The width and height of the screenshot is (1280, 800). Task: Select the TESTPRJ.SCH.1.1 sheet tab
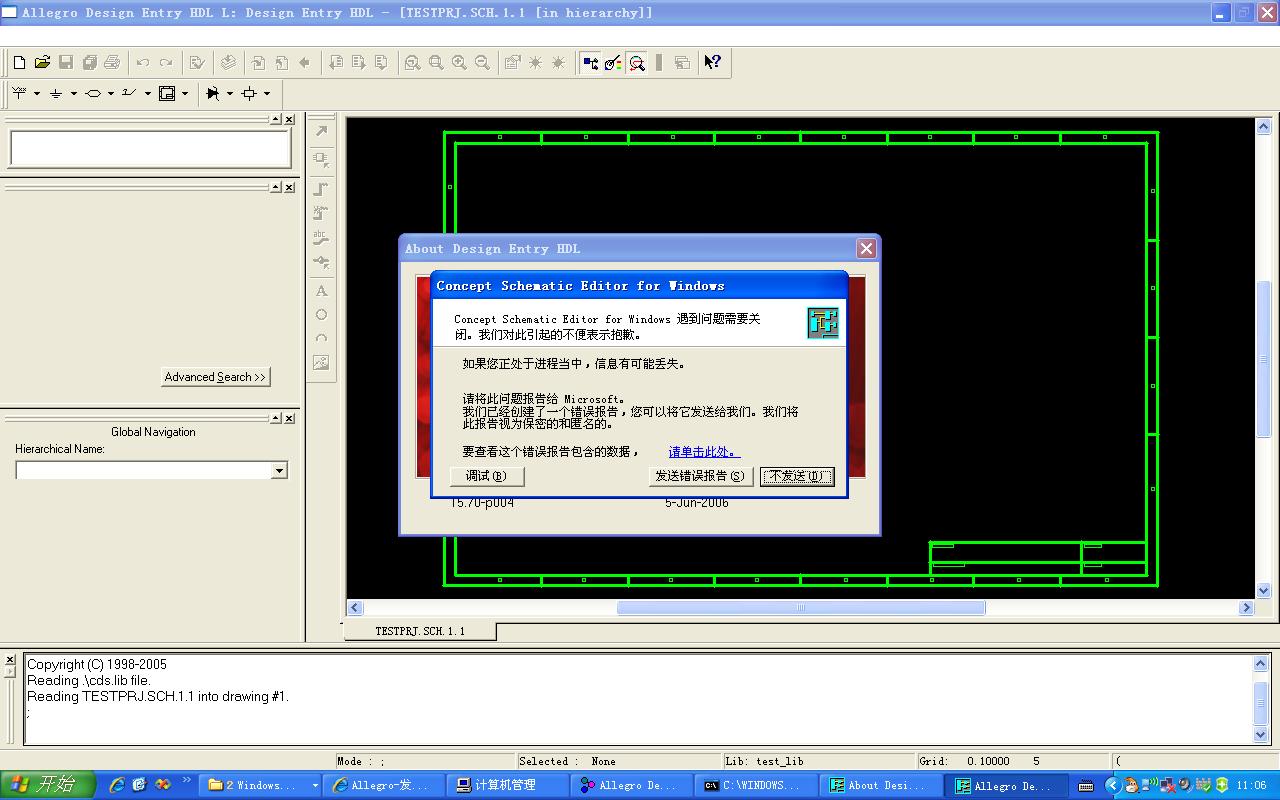420,631
